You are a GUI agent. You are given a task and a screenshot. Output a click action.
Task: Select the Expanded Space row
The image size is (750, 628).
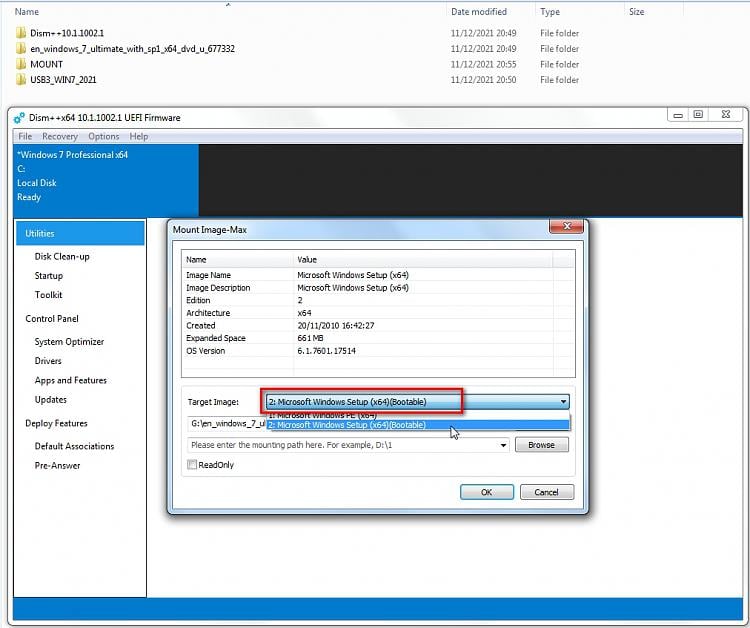click(x=378, y=338)
